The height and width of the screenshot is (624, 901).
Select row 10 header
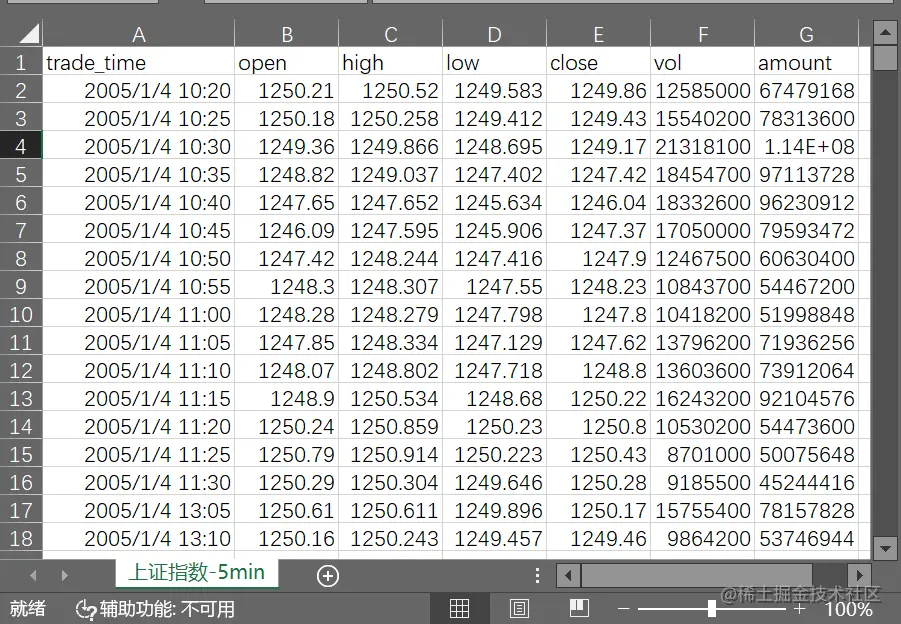point(21,314)
